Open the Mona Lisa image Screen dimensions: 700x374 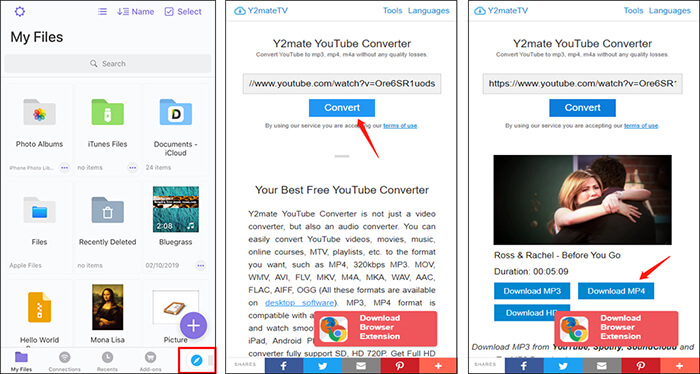tap(108, 307)
